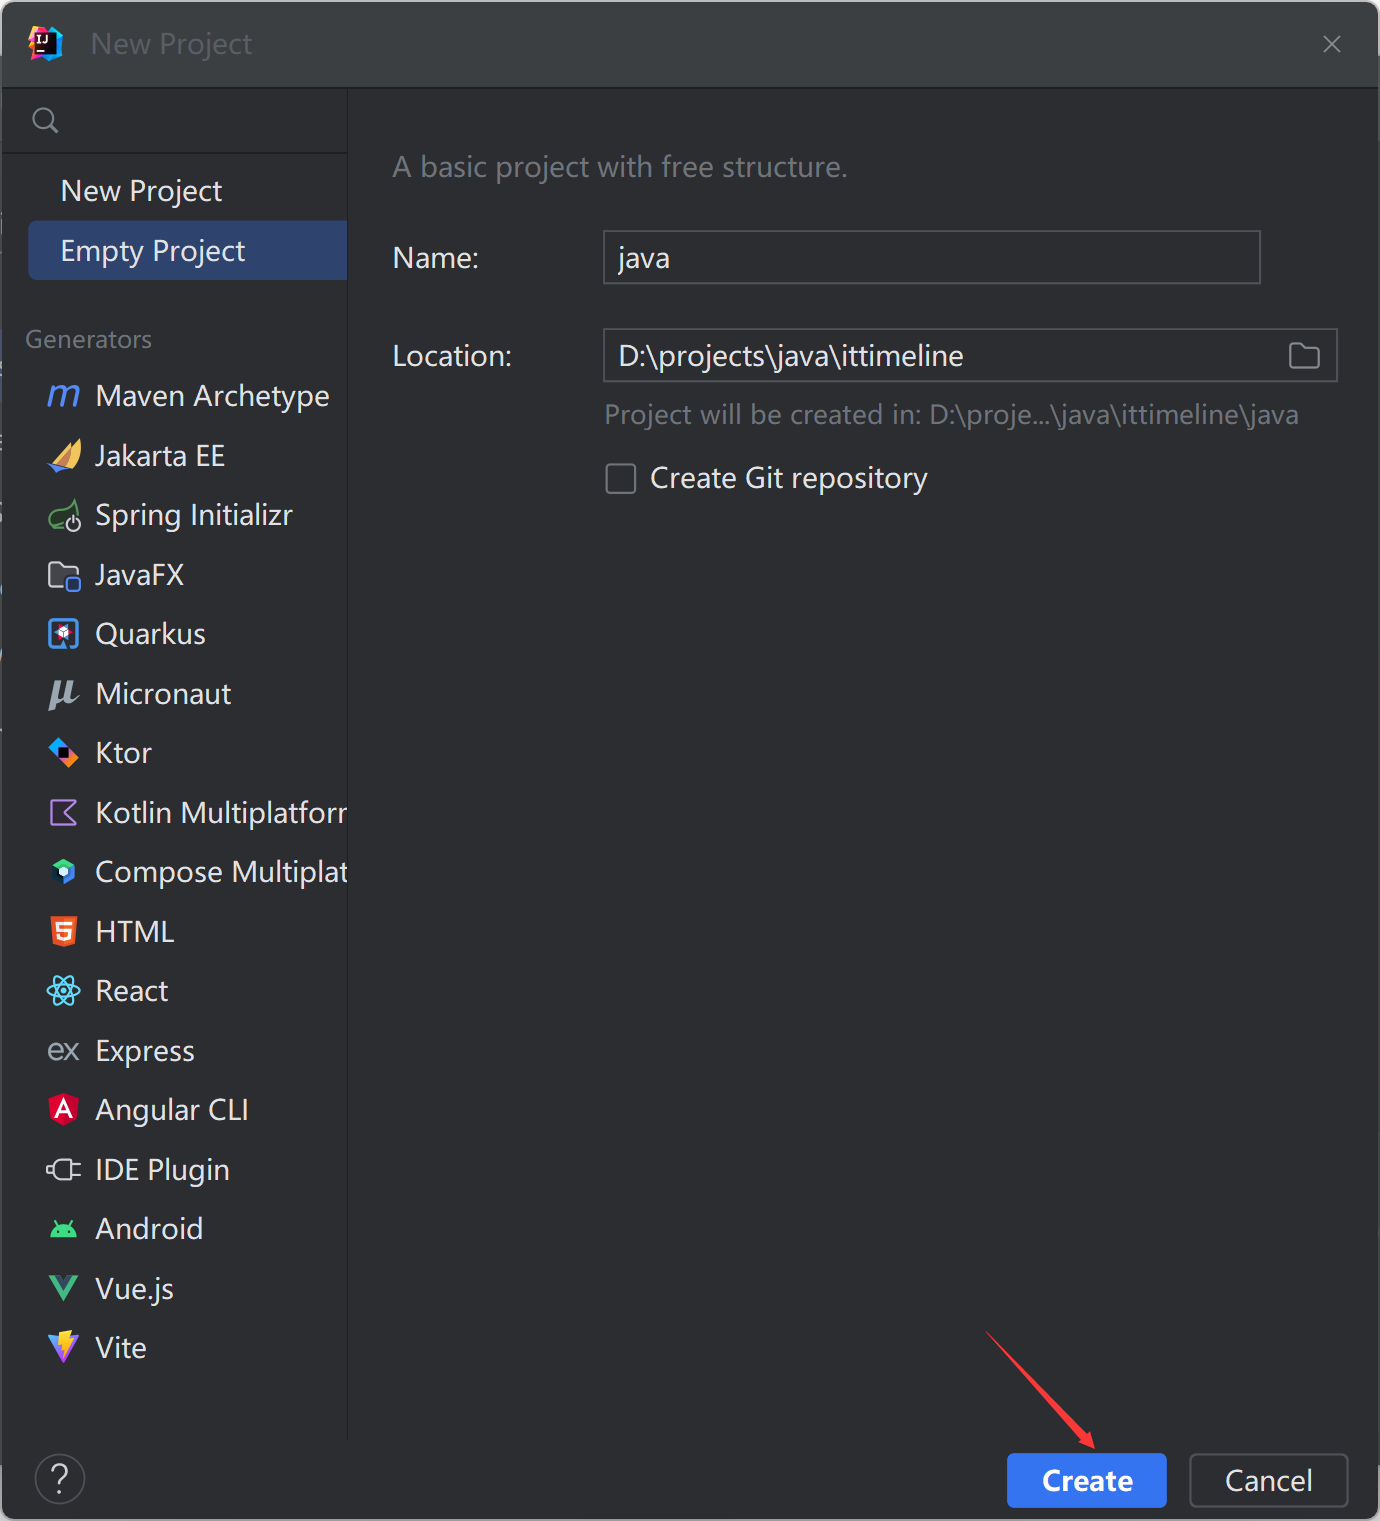Click 'A basic project with free structure.' text
Screen dimensions: 1380x1521
620,167
